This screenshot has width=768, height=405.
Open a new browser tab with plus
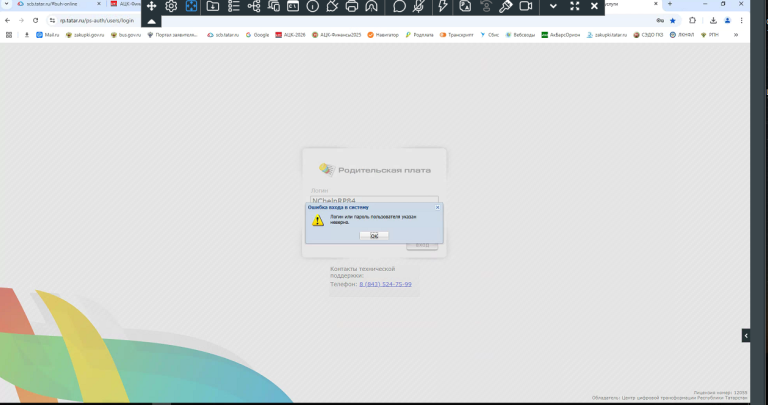(670, 4)
